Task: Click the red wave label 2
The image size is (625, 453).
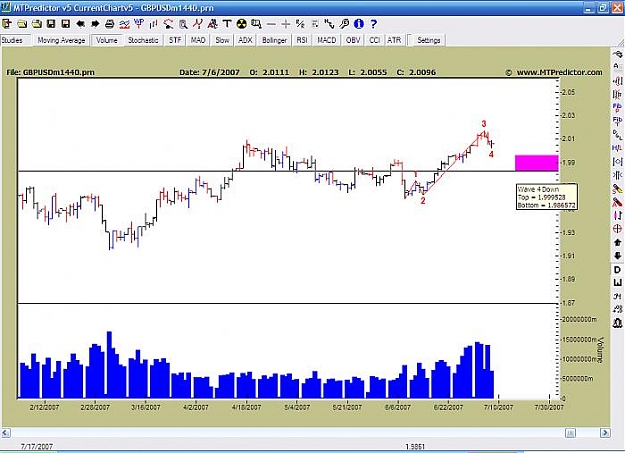Action: tap(423, 201)
